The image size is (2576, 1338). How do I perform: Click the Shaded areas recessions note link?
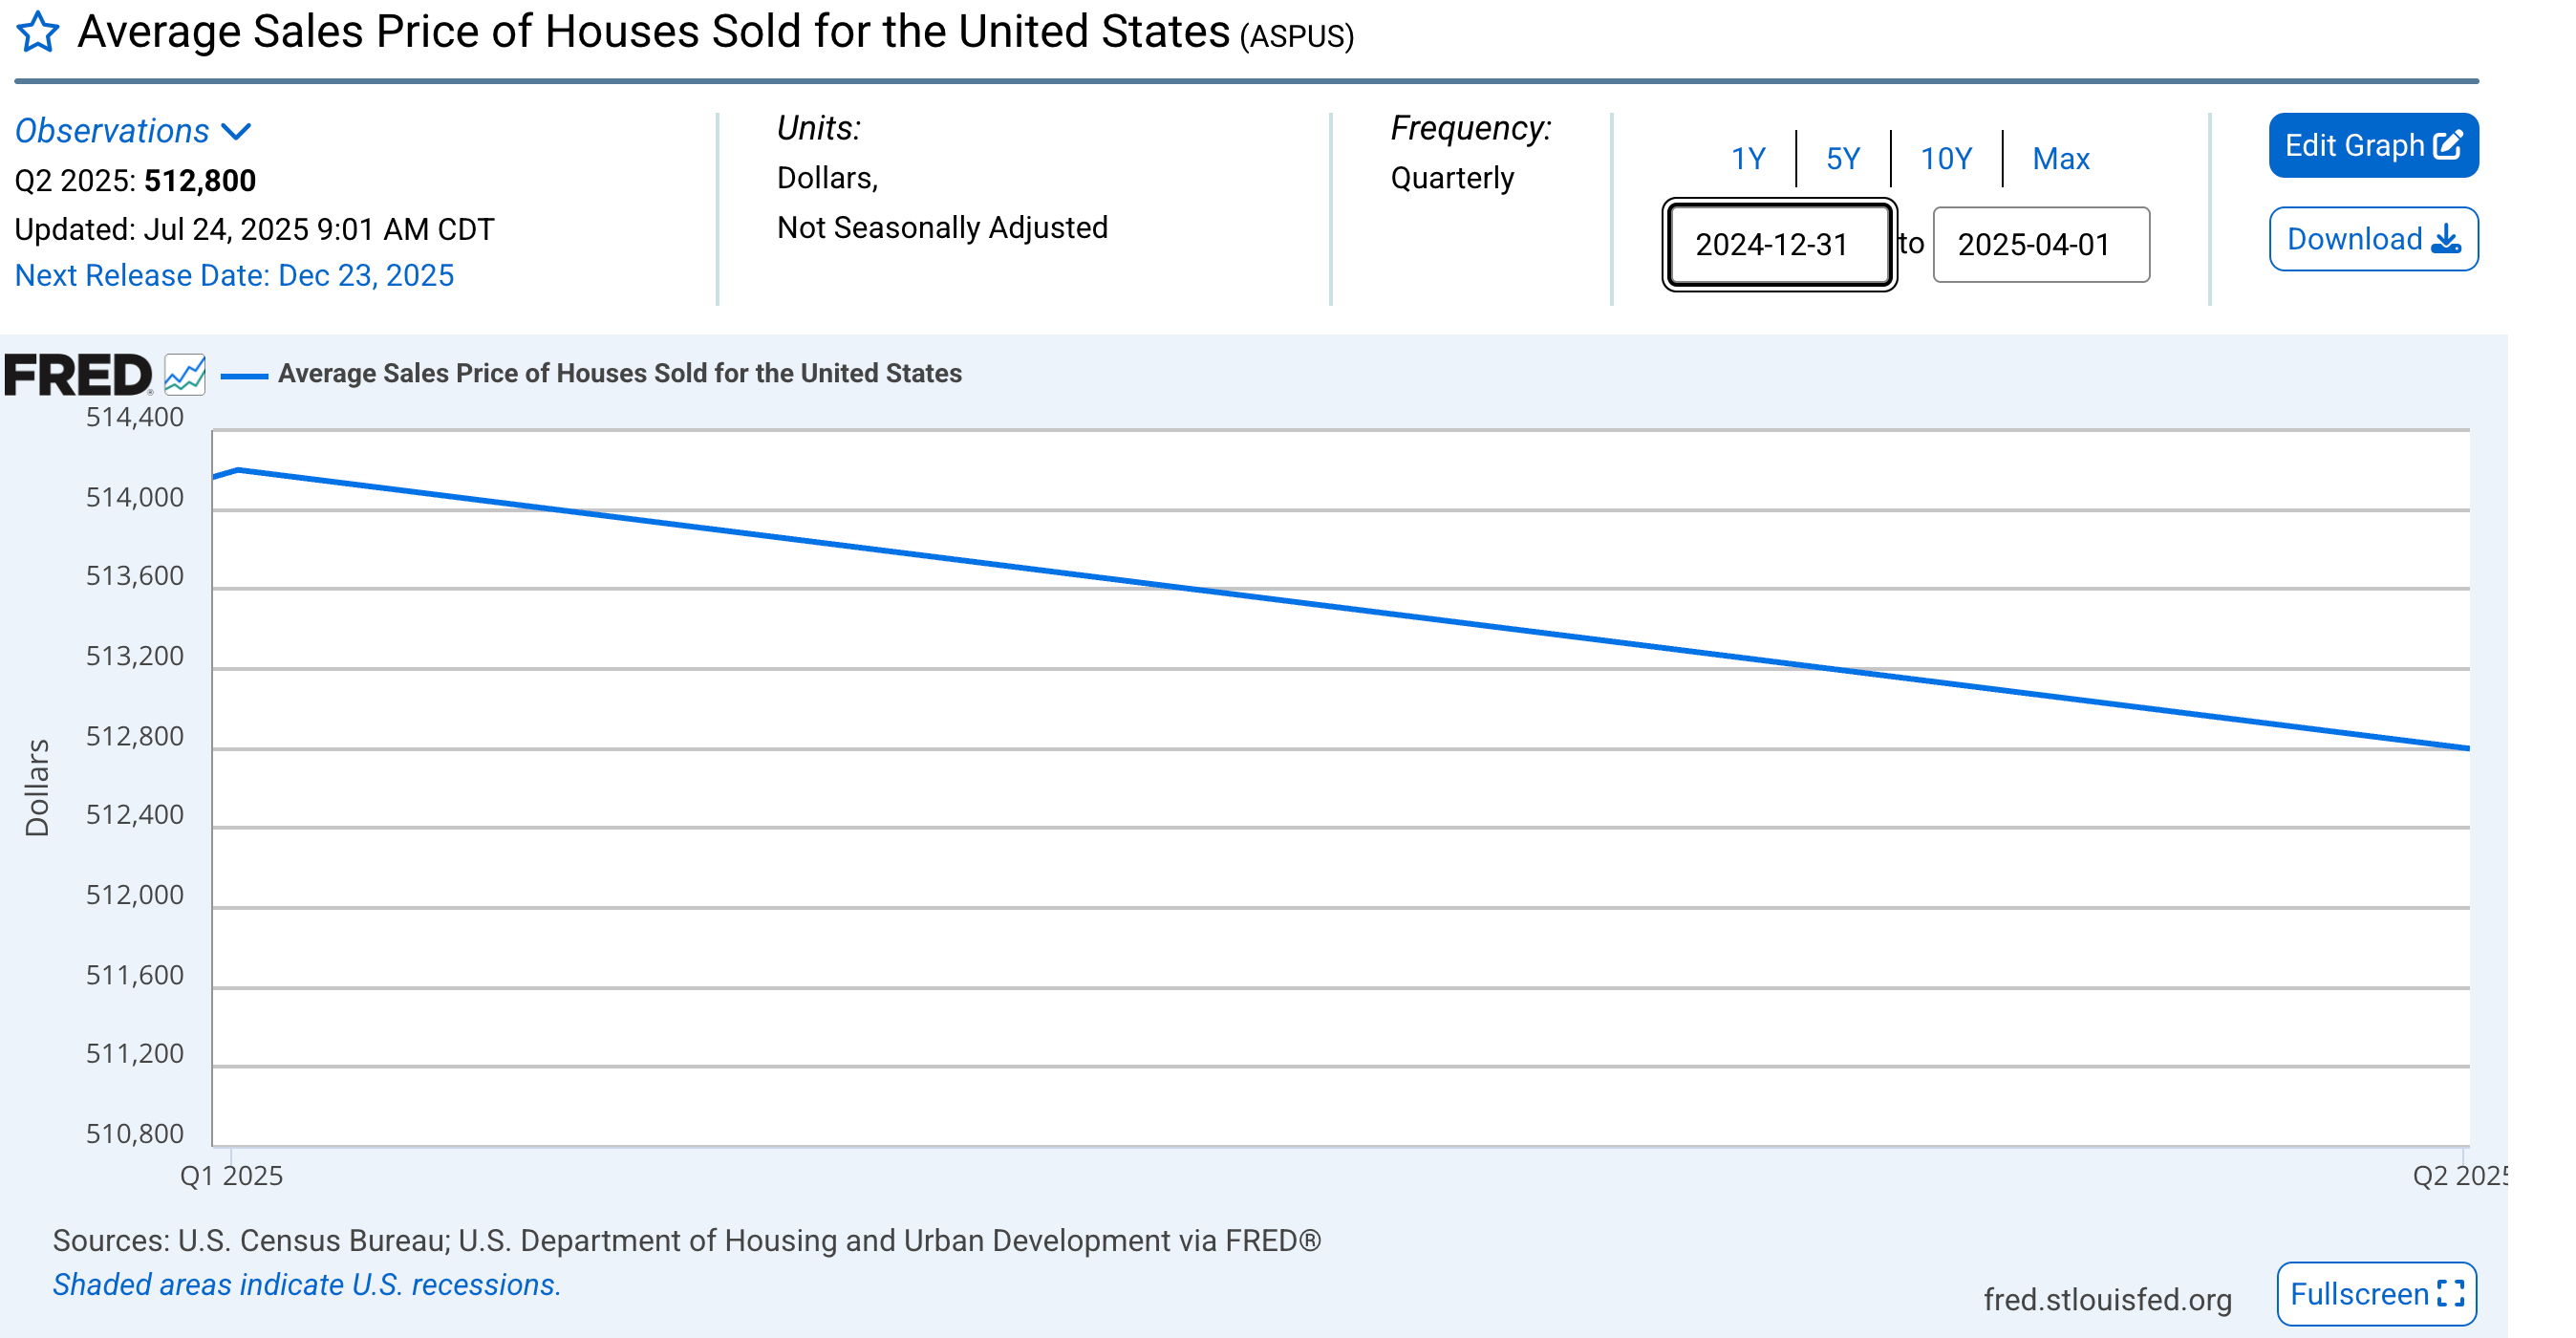[x=306, y=1284]
